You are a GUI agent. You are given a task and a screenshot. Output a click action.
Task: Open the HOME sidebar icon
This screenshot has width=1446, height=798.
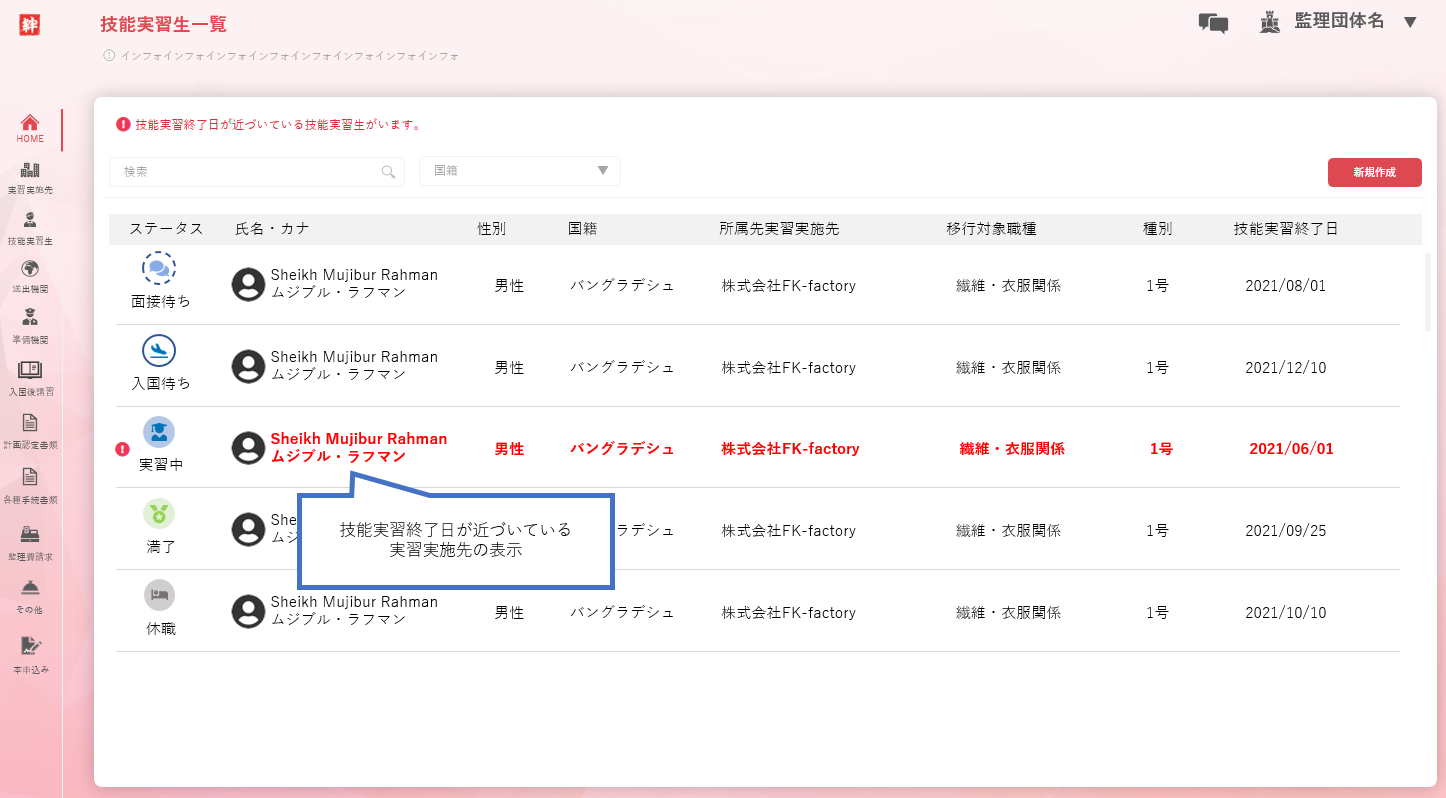30,124
